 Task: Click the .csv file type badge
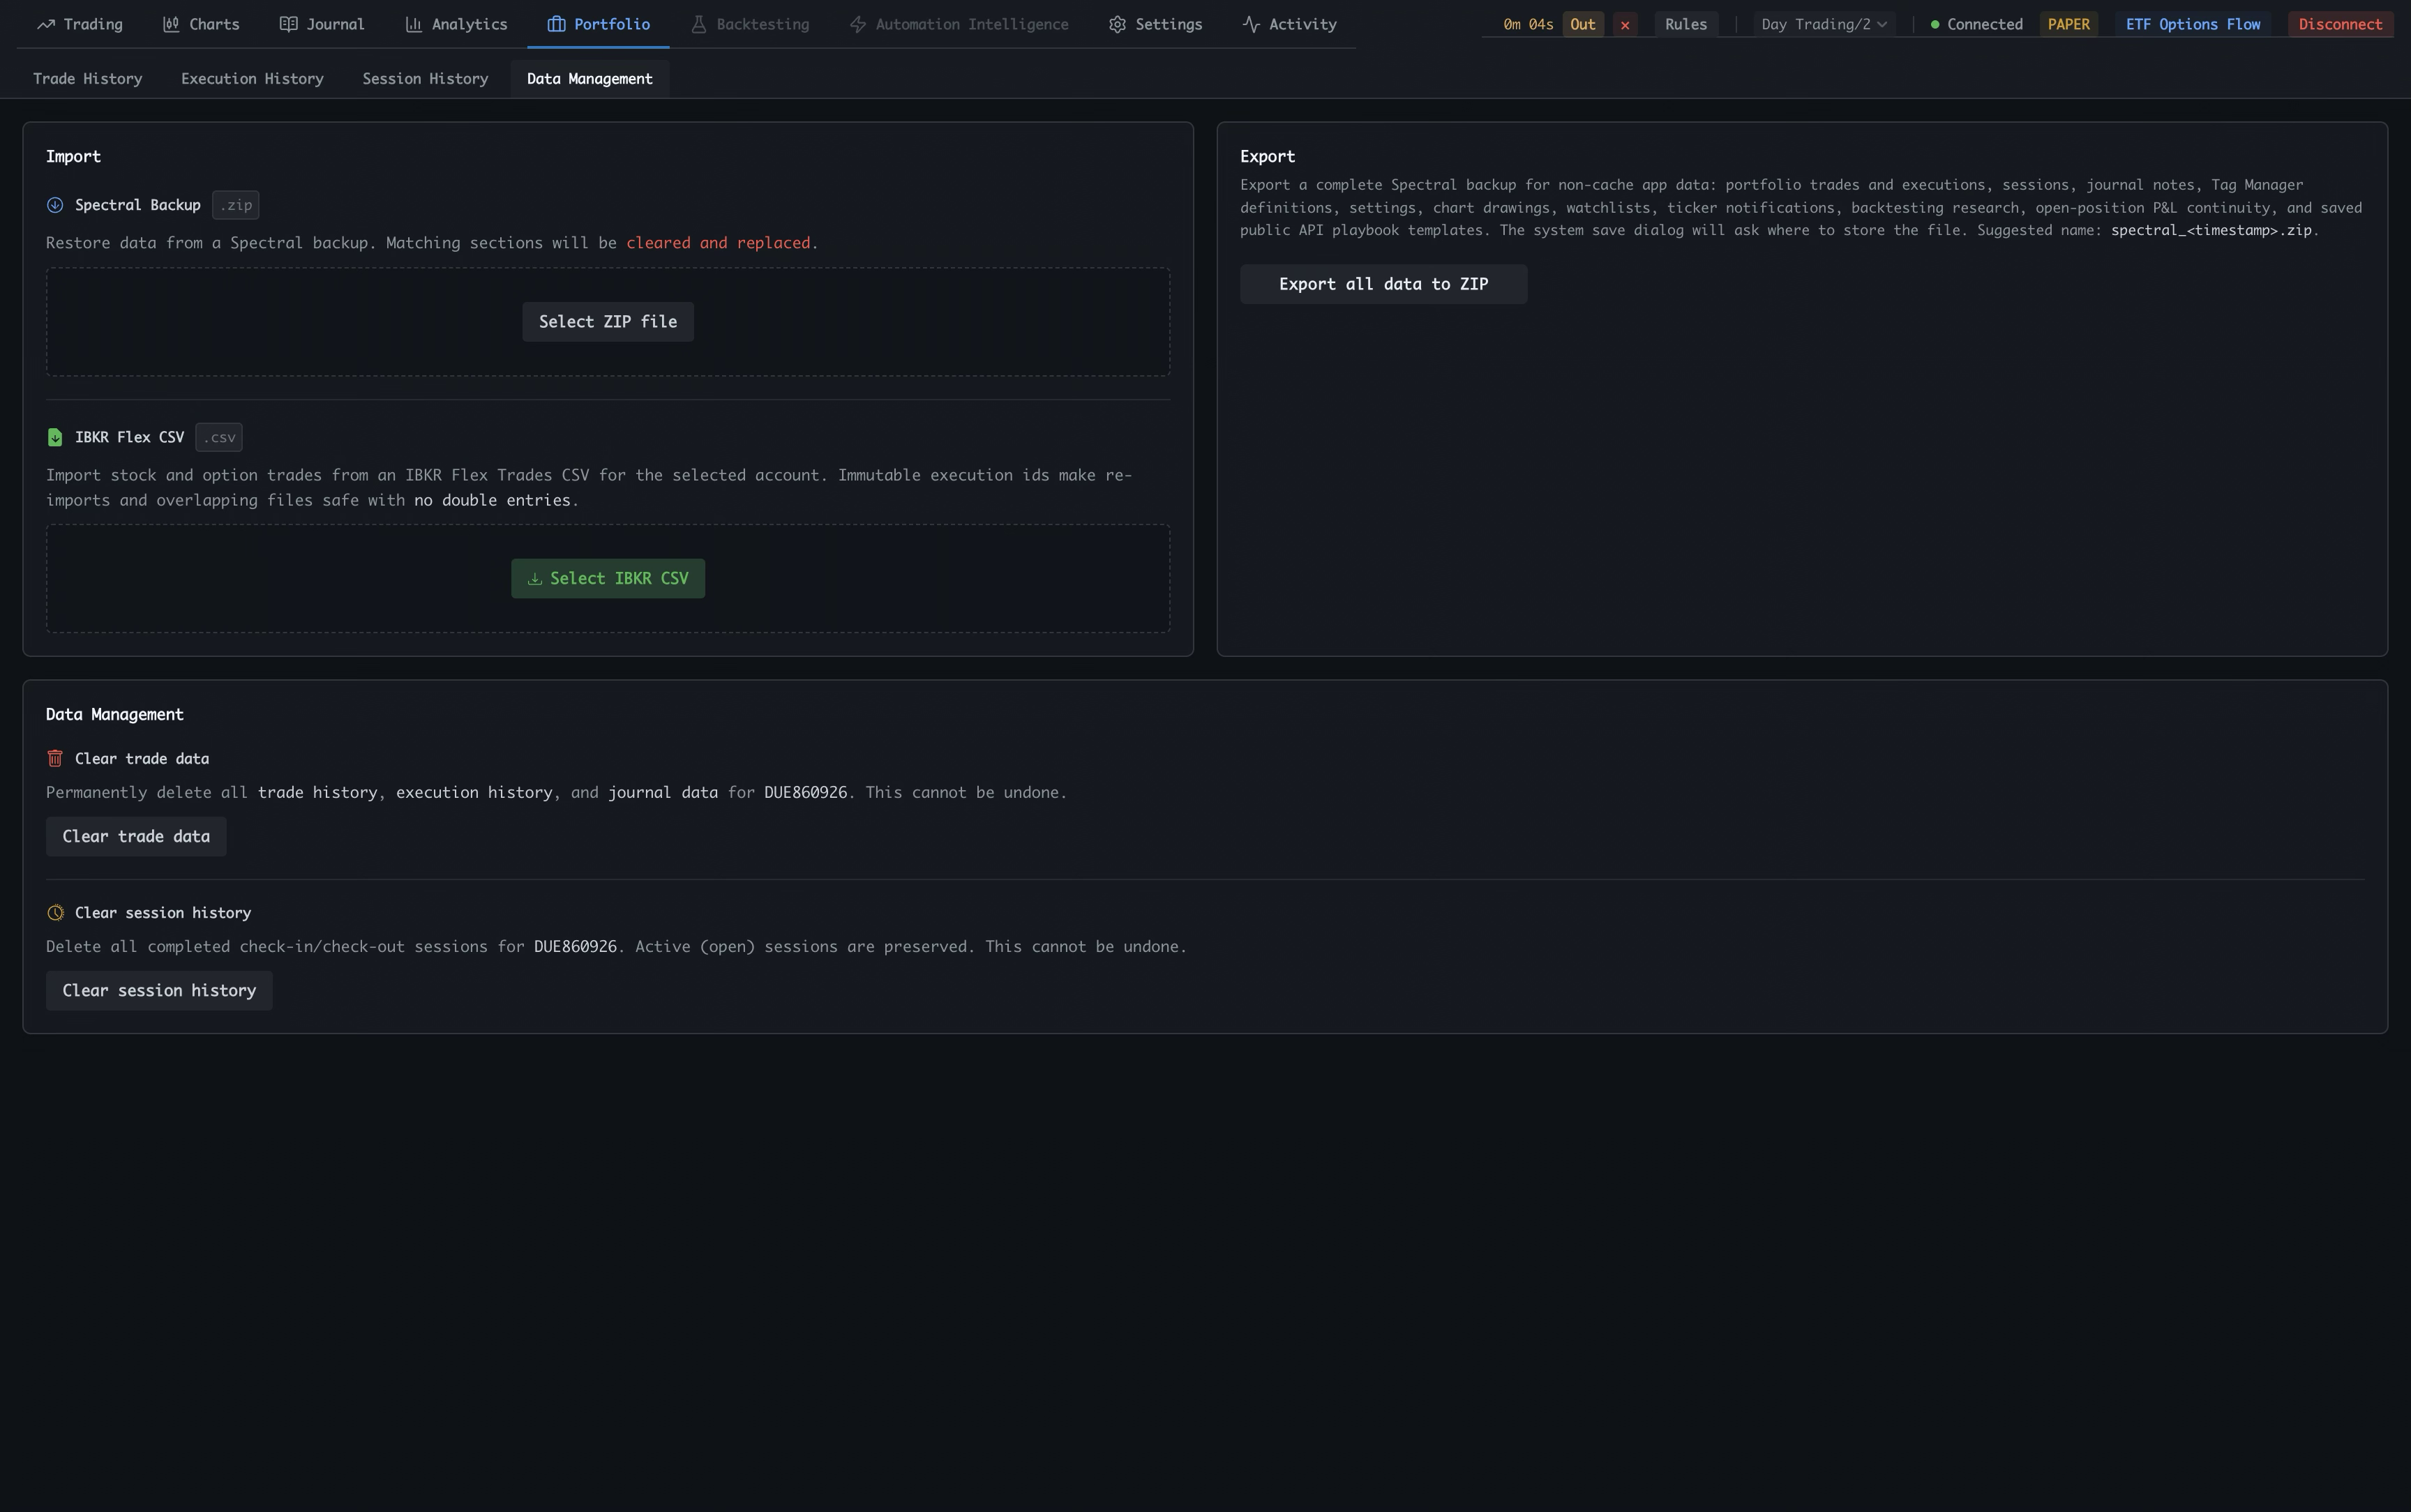coord(219,437)
